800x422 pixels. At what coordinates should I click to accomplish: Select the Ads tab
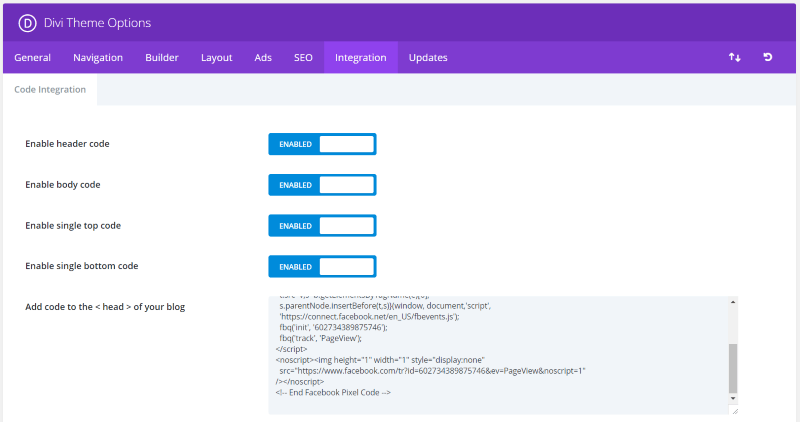263,58
